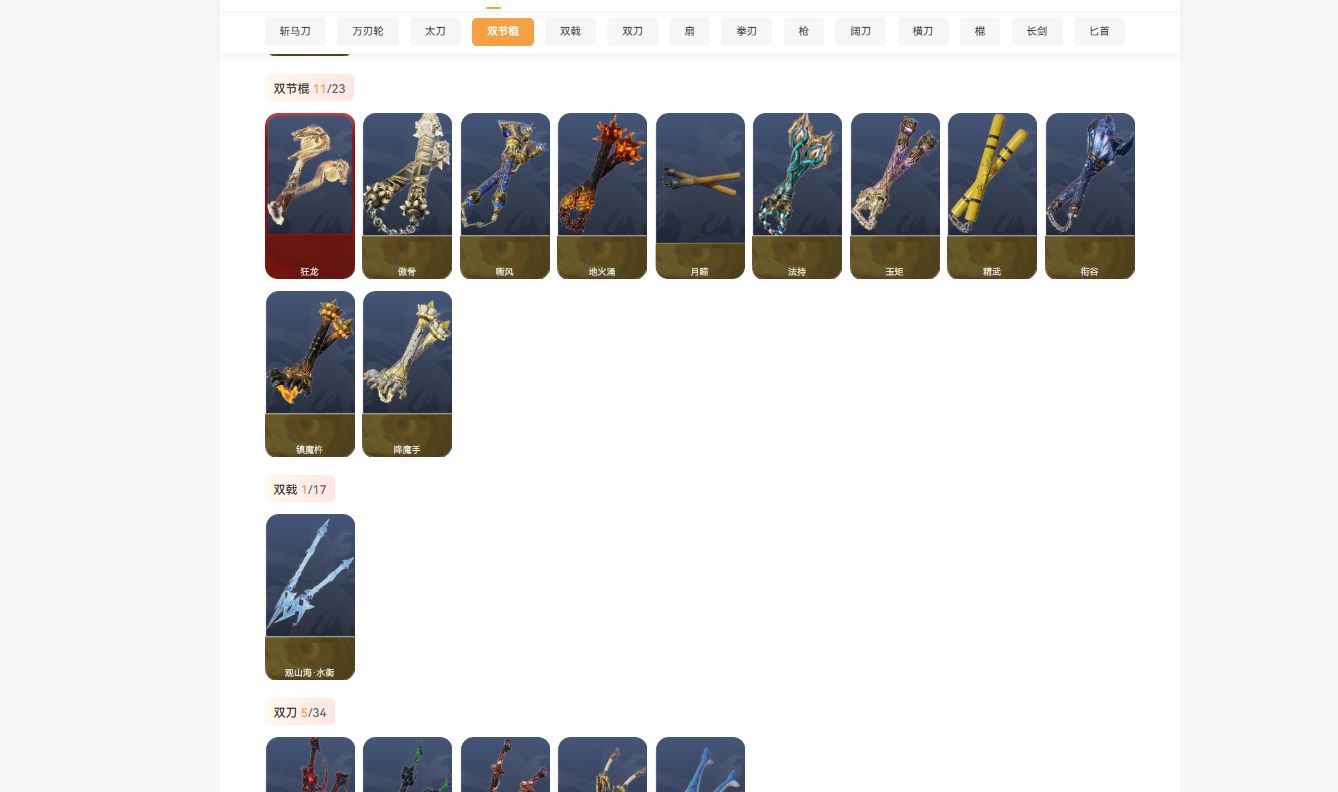The image size is (1338, 792).
Task: Click the 月瞳 wooden nunchaku card
Action: click(700, 196)
